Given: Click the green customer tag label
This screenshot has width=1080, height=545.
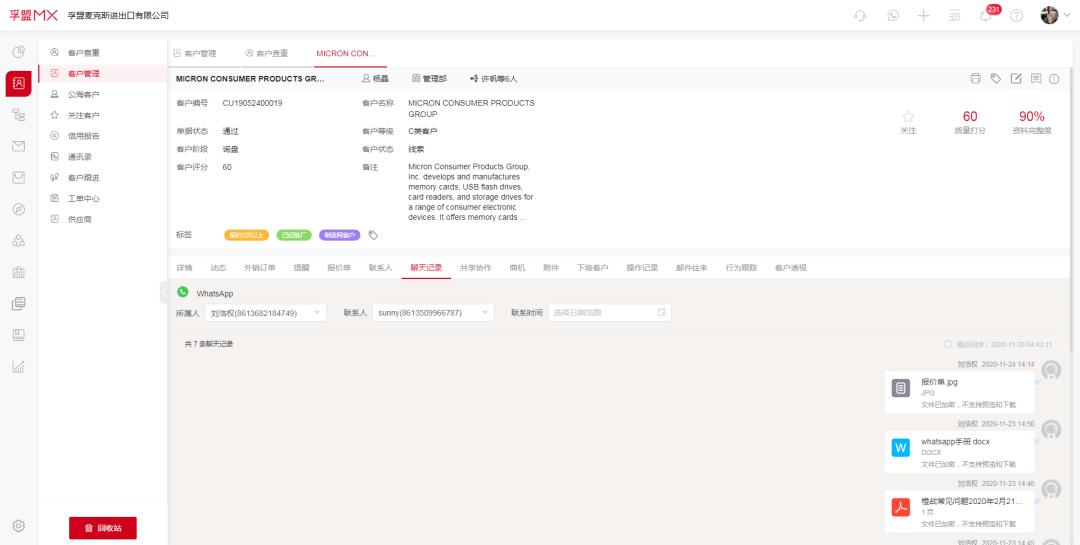Looking at the screenshot, I should pyautogui.click(x=294, y=235).
